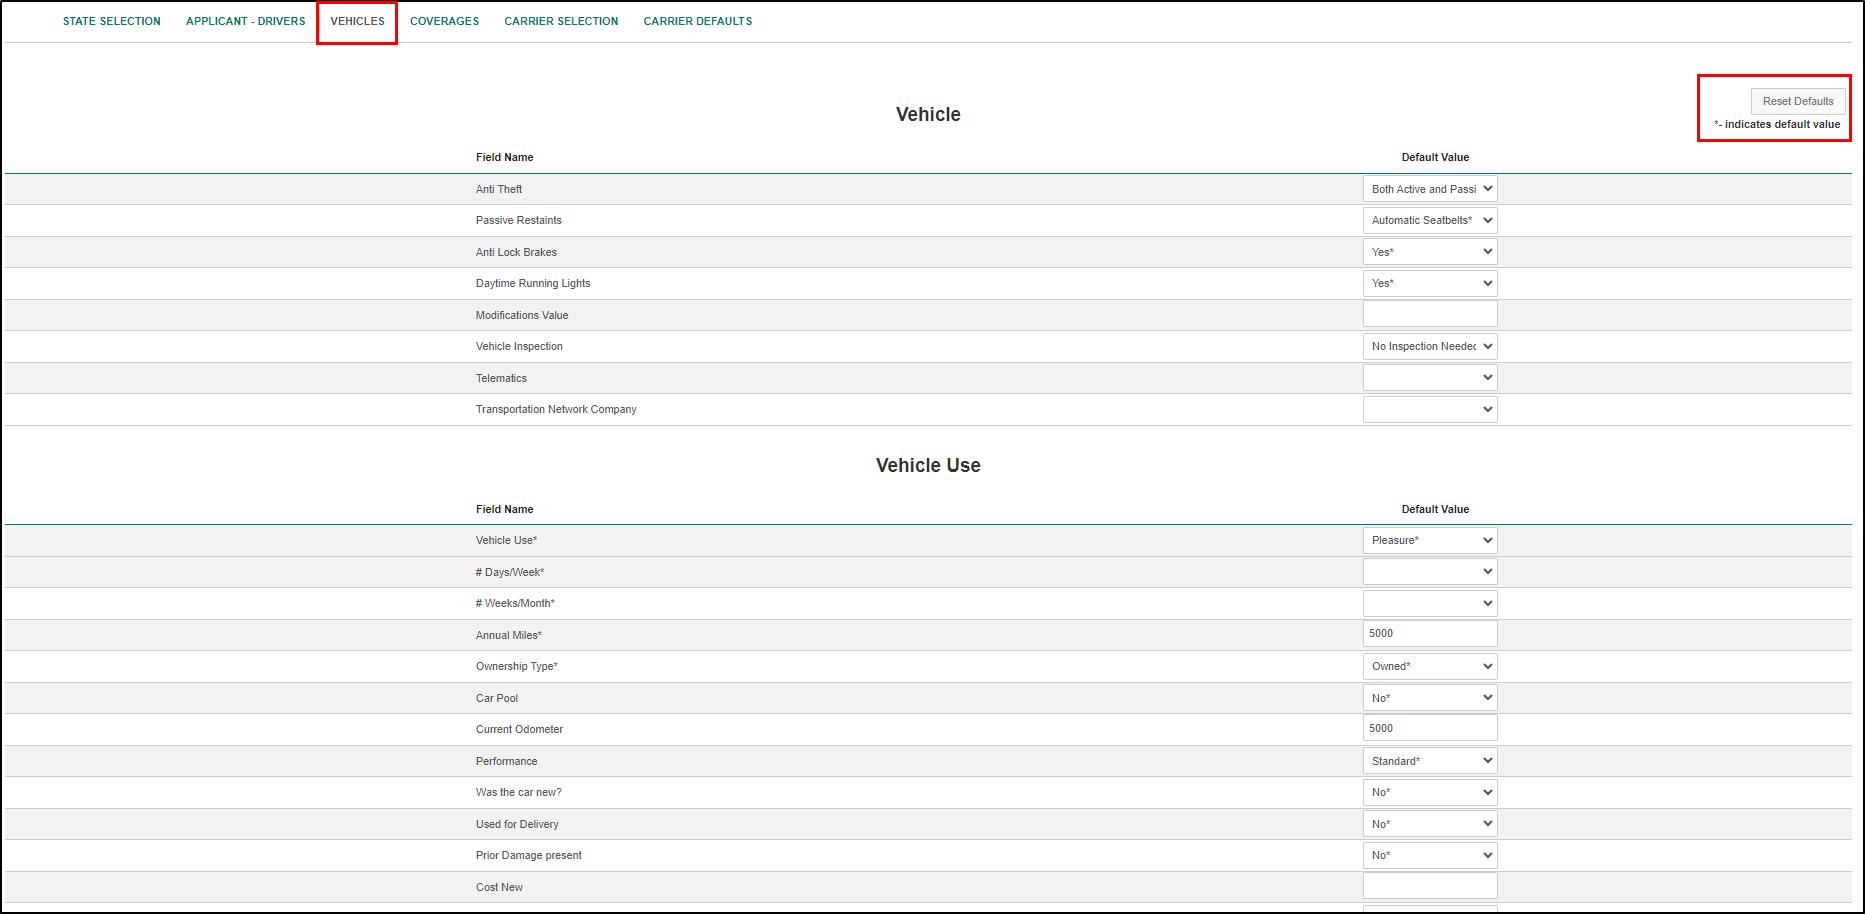Open the Carrier Selection tab
This screenshot has width=1865, height=914.
point(561,21)
